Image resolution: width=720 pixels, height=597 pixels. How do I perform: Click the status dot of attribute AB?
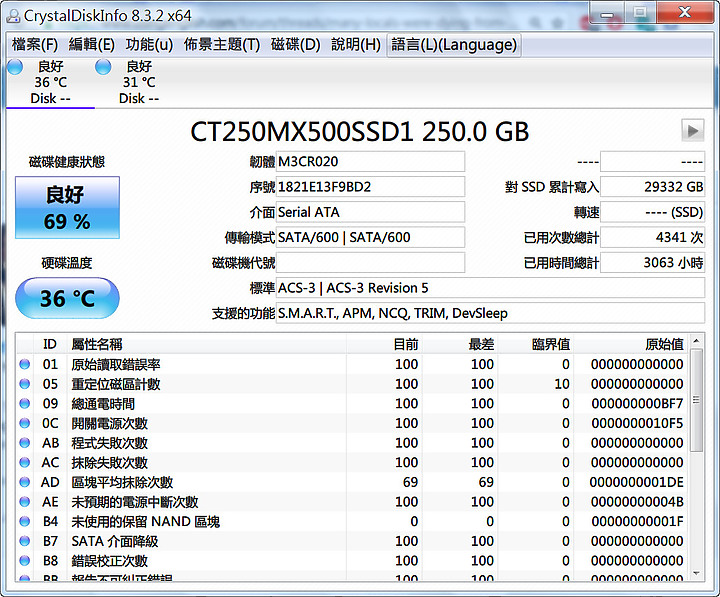pyautogui.click(x=25, y=443)
